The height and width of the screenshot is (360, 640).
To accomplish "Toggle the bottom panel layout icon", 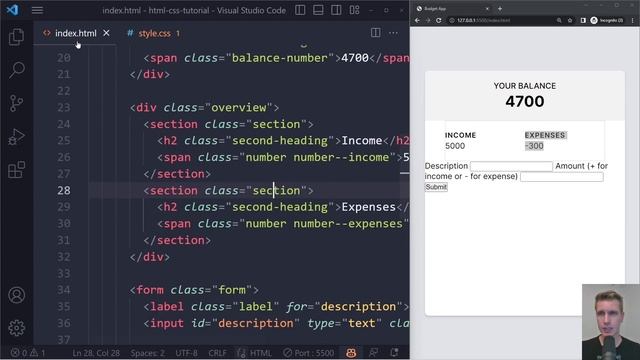I will click(318, 10).
